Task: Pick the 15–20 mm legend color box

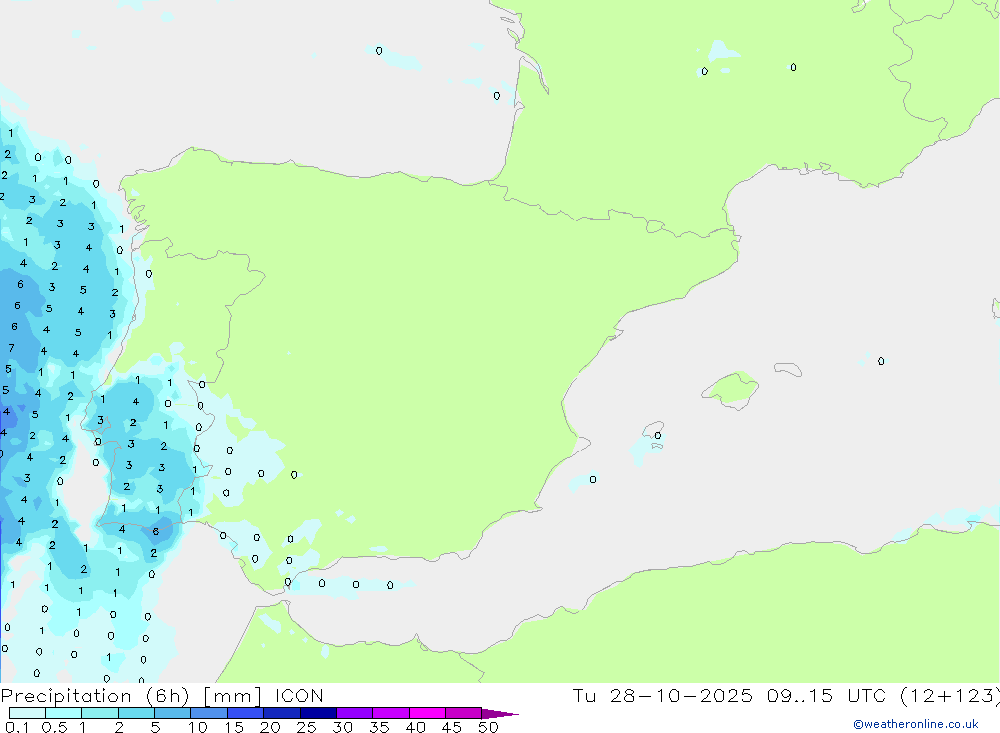Action: (x=245, y=713)
